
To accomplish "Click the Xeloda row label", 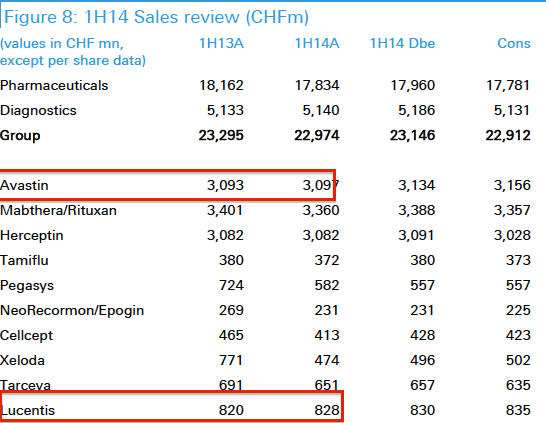I will click(x=23, y=361).
